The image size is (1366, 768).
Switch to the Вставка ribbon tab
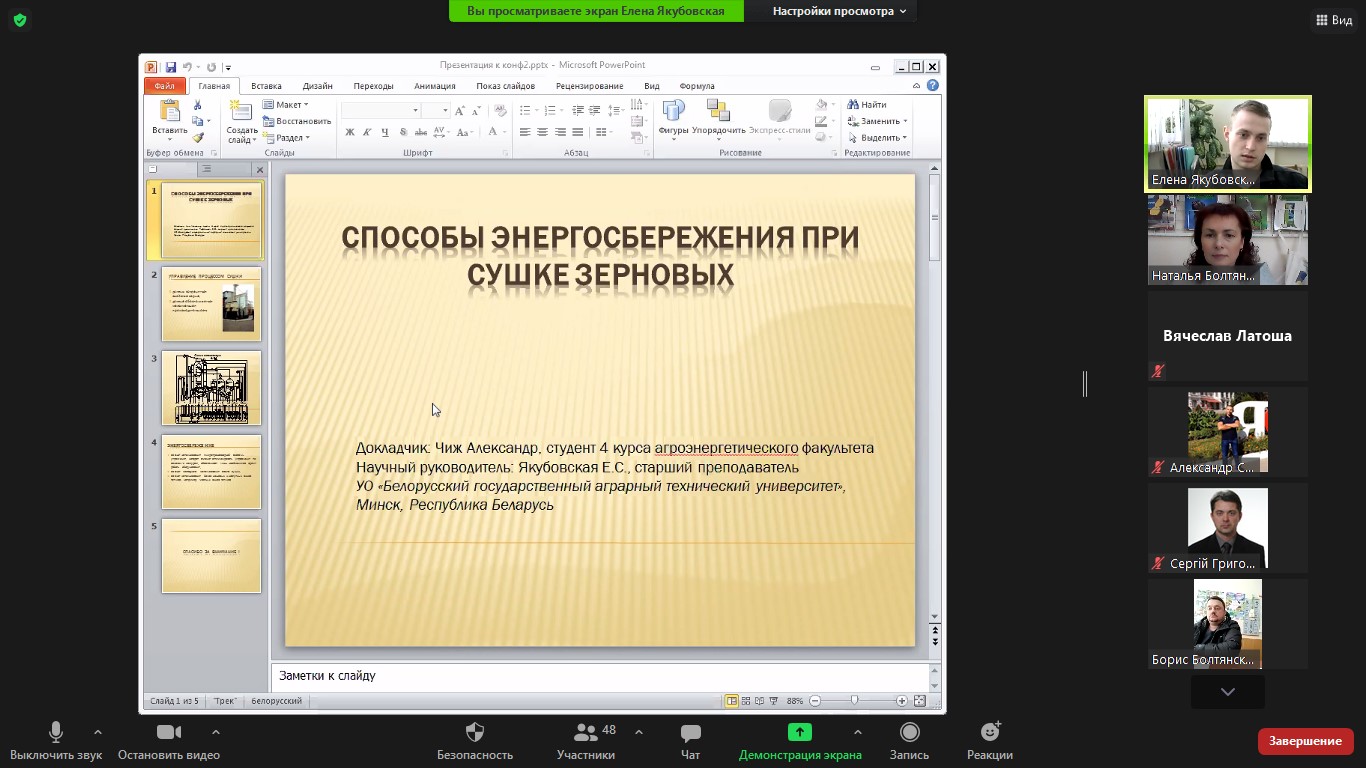click(x=266, y=86)
